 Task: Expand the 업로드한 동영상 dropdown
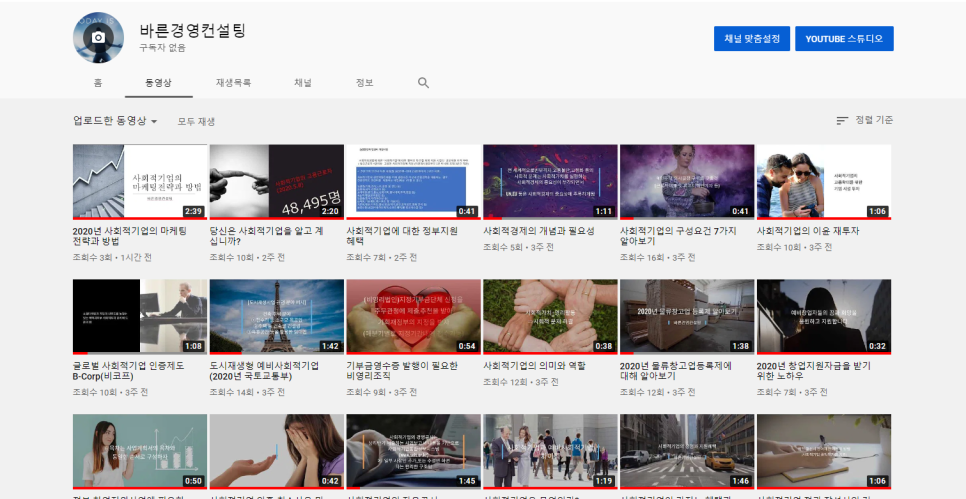tap(115, 121)
